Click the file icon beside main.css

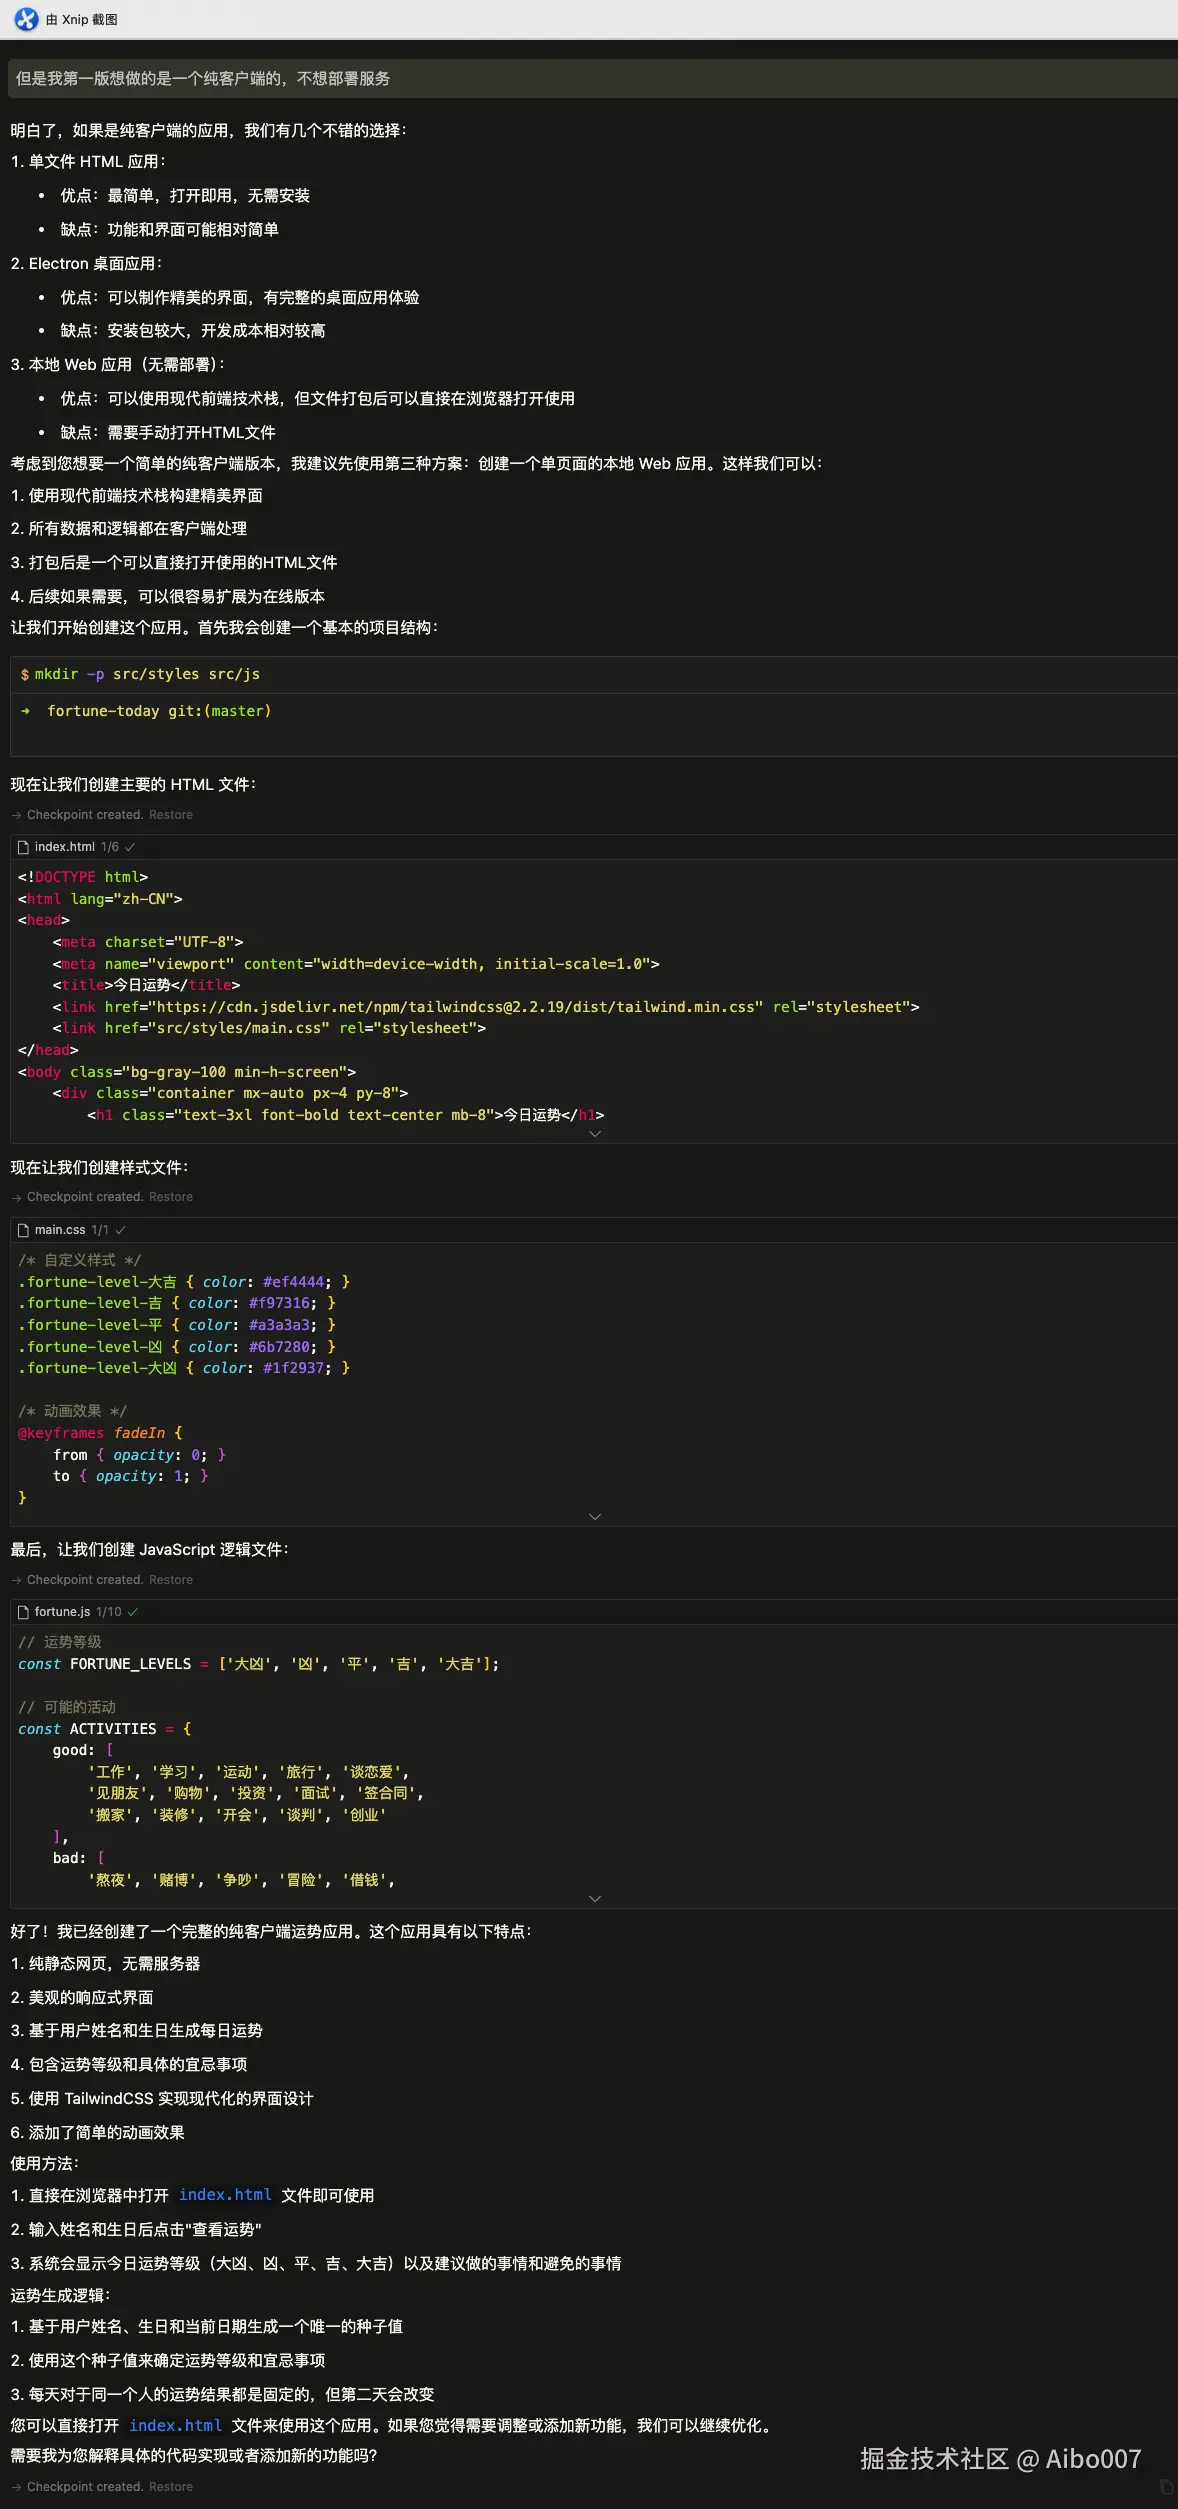23,1230
